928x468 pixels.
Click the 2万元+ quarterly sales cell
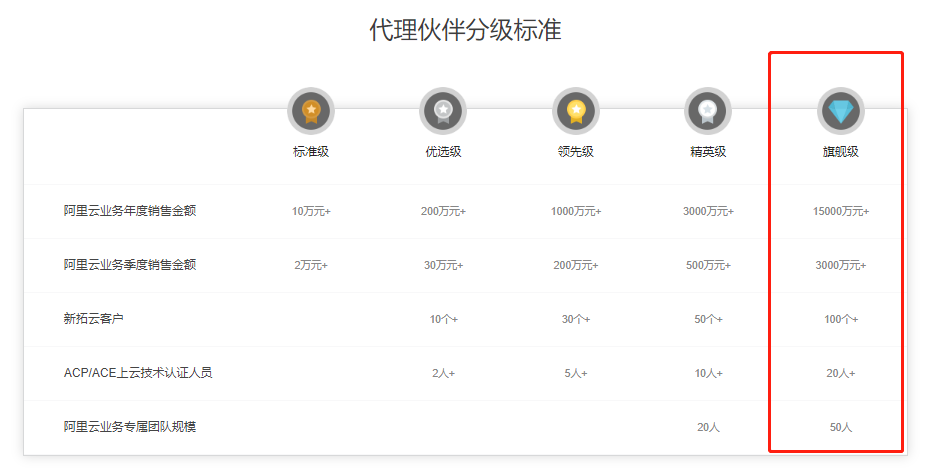[x=311, y=265]
